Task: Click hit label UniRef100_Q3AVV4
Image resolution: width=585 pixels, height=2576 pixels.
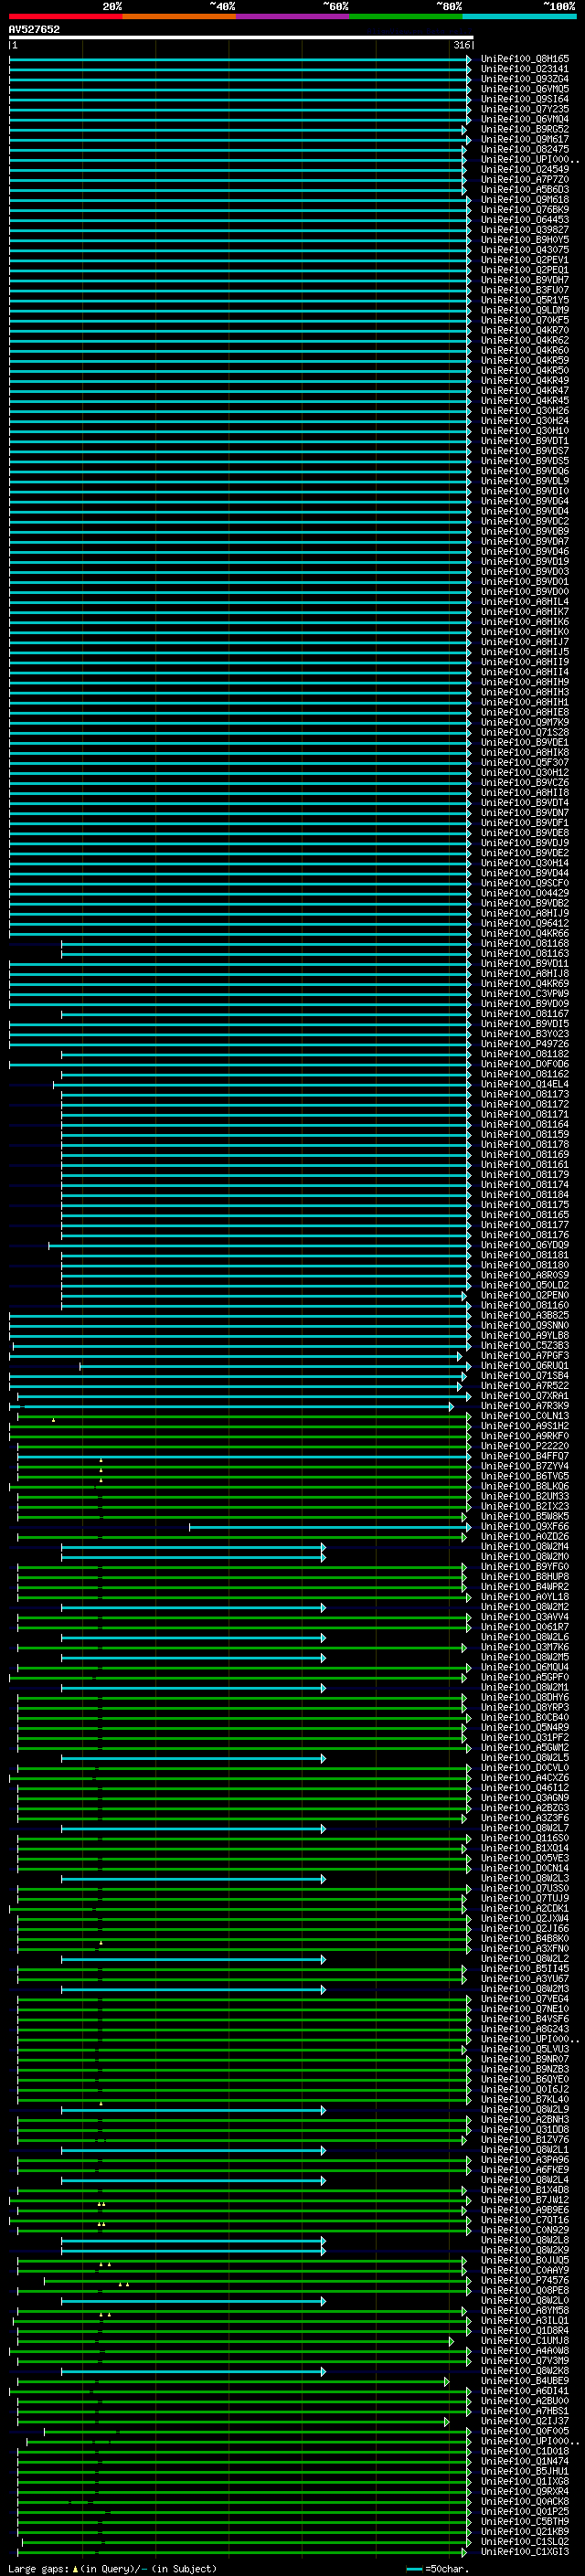Action: coord(525,1616)
